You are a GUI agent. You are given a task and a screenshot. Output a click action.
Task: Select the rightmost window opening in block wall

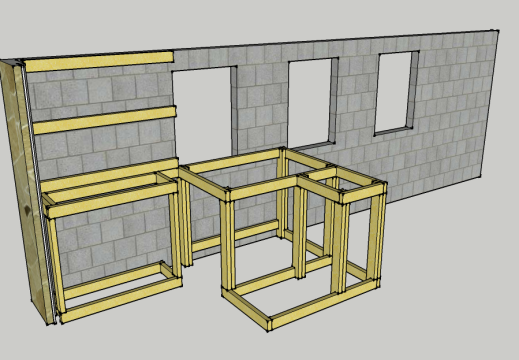click(396, 93)
